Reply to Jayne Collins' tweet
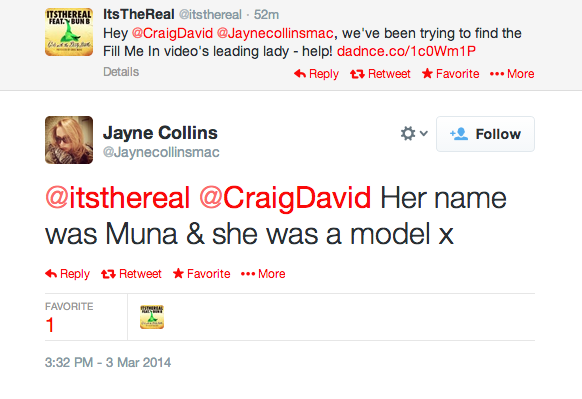Image resolution: width=582 pixels, height=399 pixels. (x=67, y=274)
